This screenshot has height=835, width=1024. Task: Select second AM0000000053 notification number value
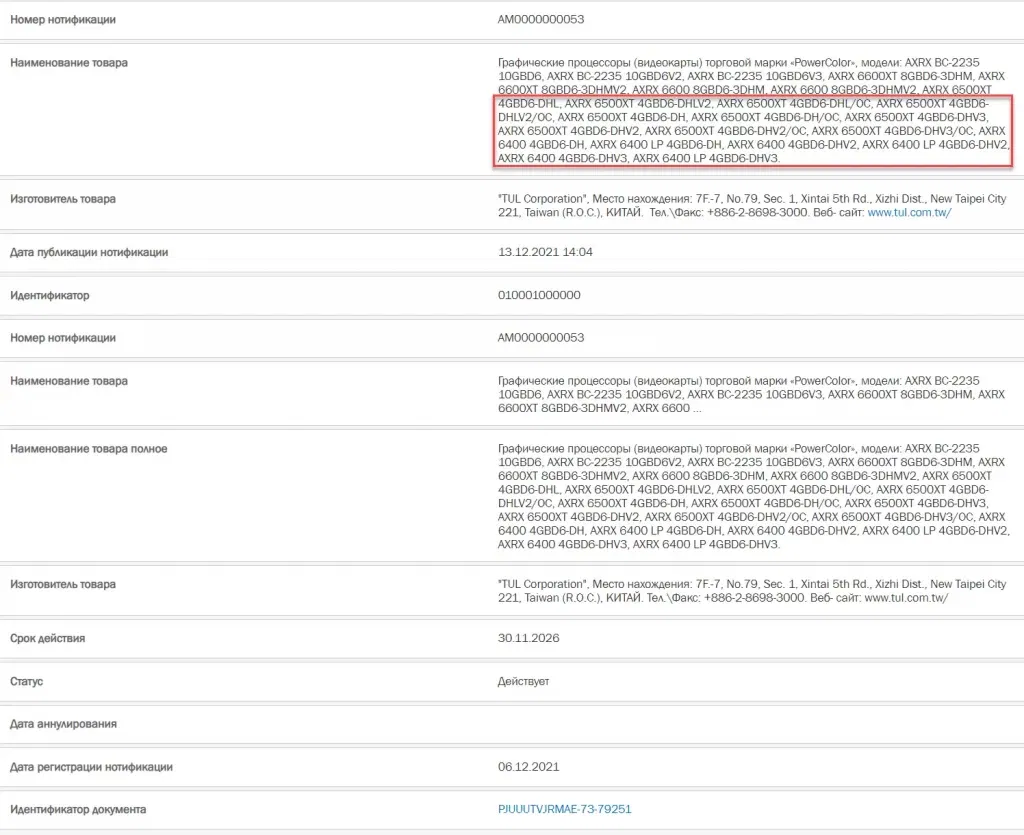541,338
